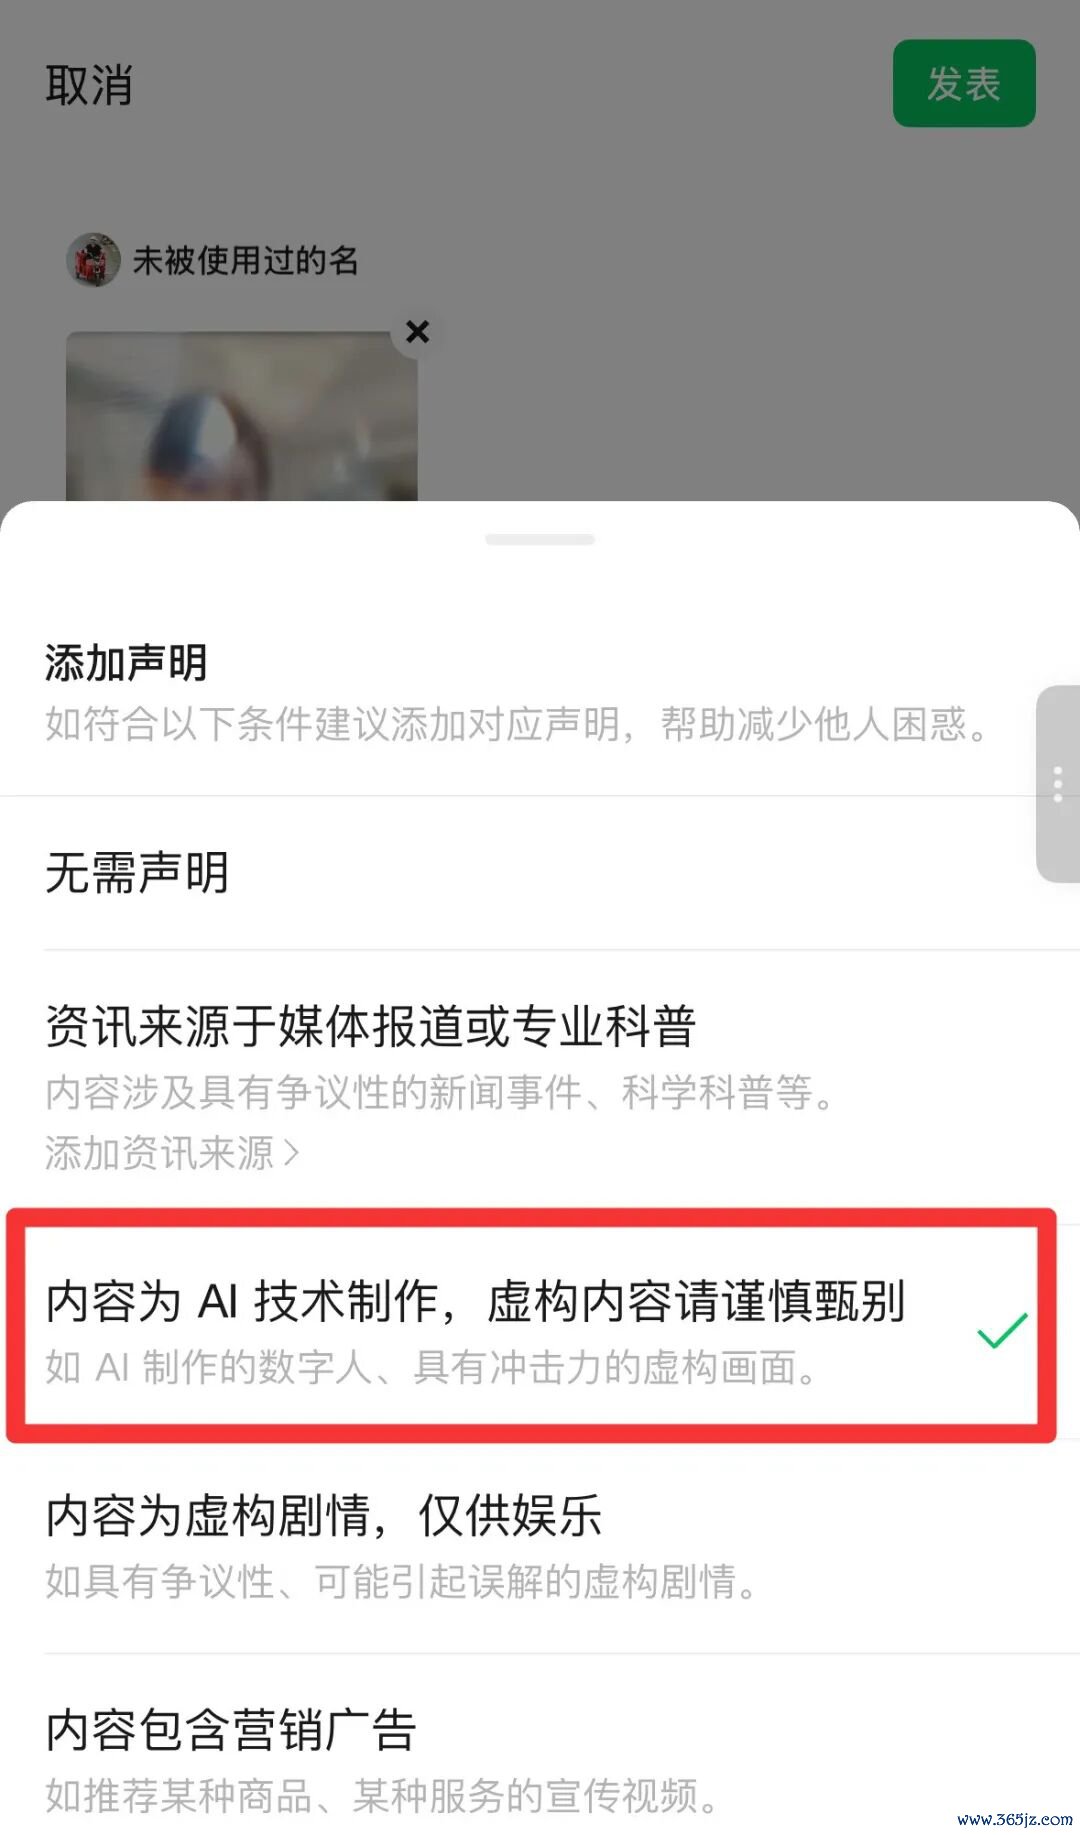Tap the blurred video thumbnail preview

[x=242, y=416]
